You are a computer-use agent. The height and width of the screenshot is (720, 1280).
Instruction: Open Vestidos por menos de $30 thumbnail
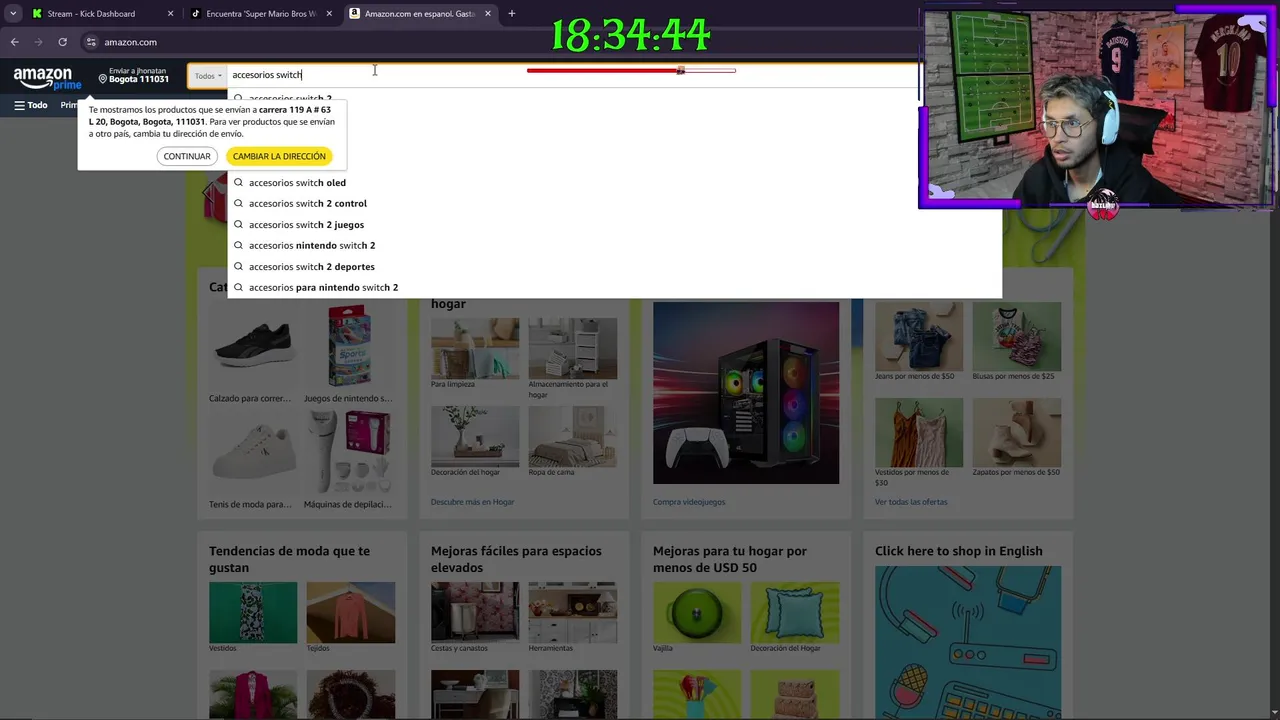point(919,432)
